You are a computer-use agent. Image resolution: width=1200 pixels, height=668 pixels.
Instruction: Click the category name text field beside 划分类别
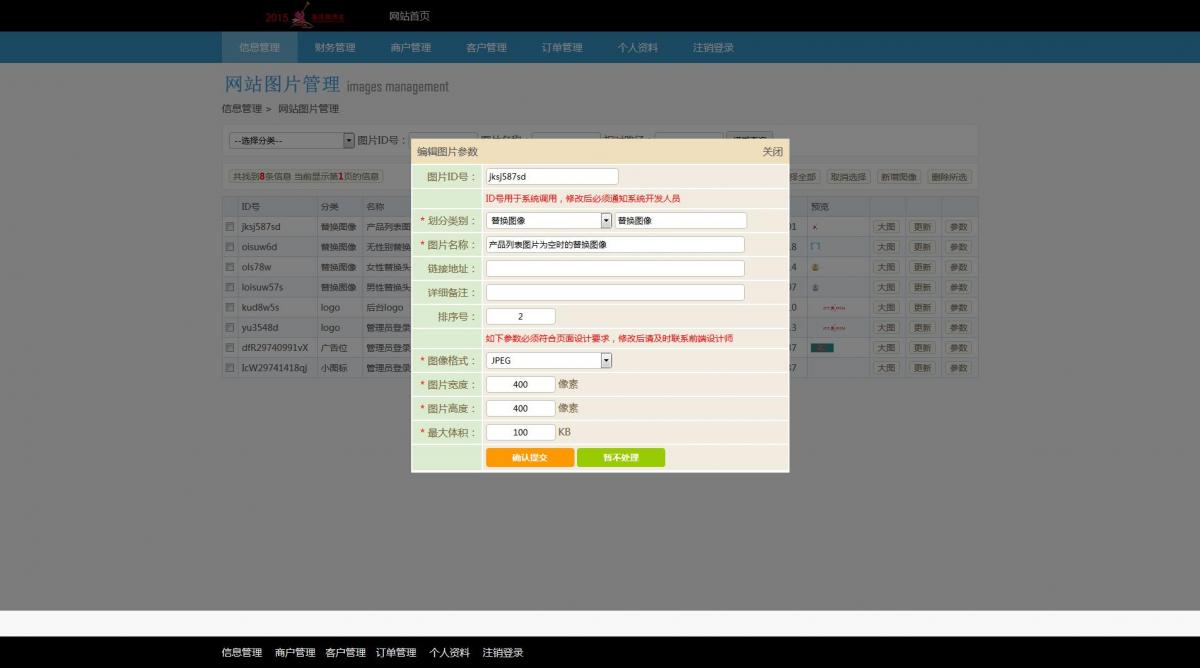coord(680,220)
